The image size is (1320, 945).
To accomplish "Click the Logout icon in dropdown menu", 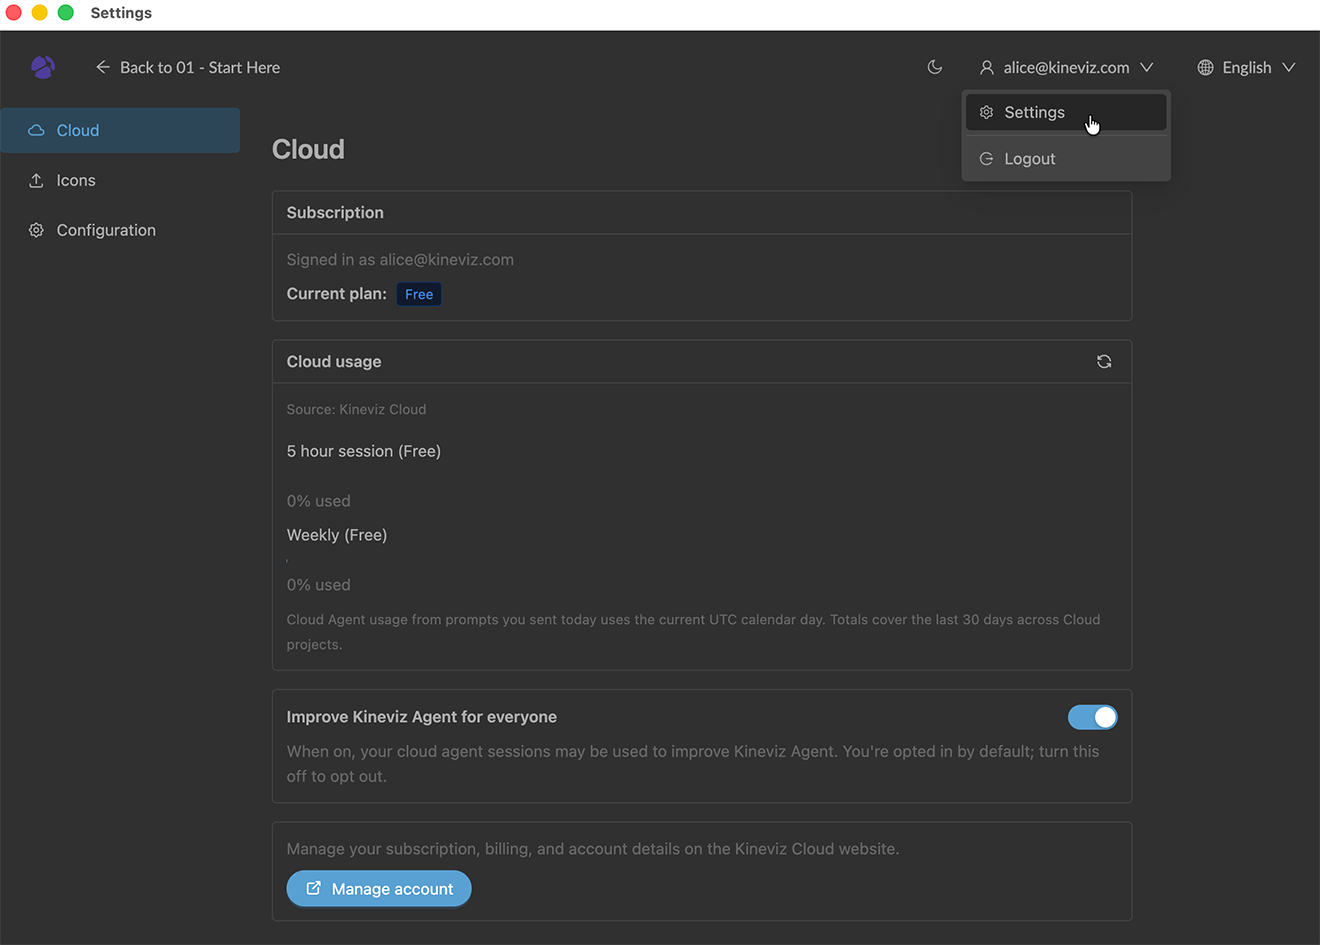I will coord(986,159).
